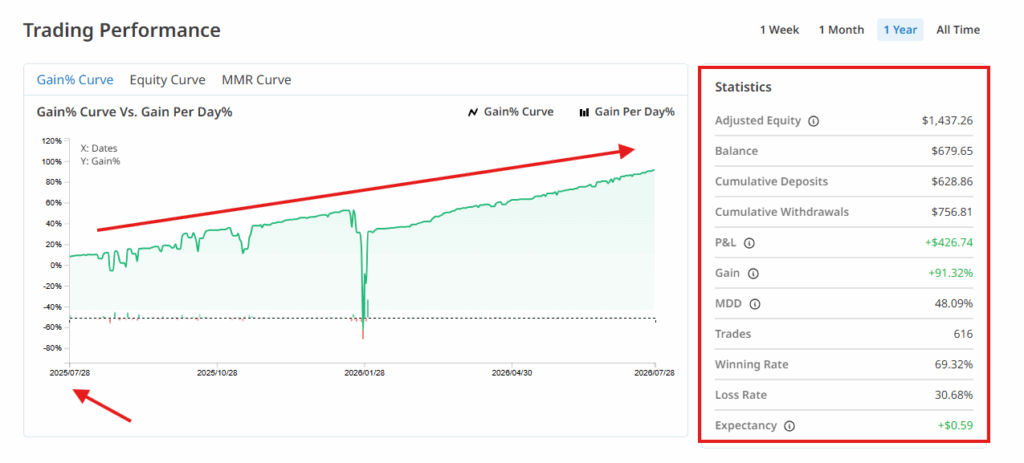
Task: Select the 1 Year time range
Action: click(x=900, y=30)
